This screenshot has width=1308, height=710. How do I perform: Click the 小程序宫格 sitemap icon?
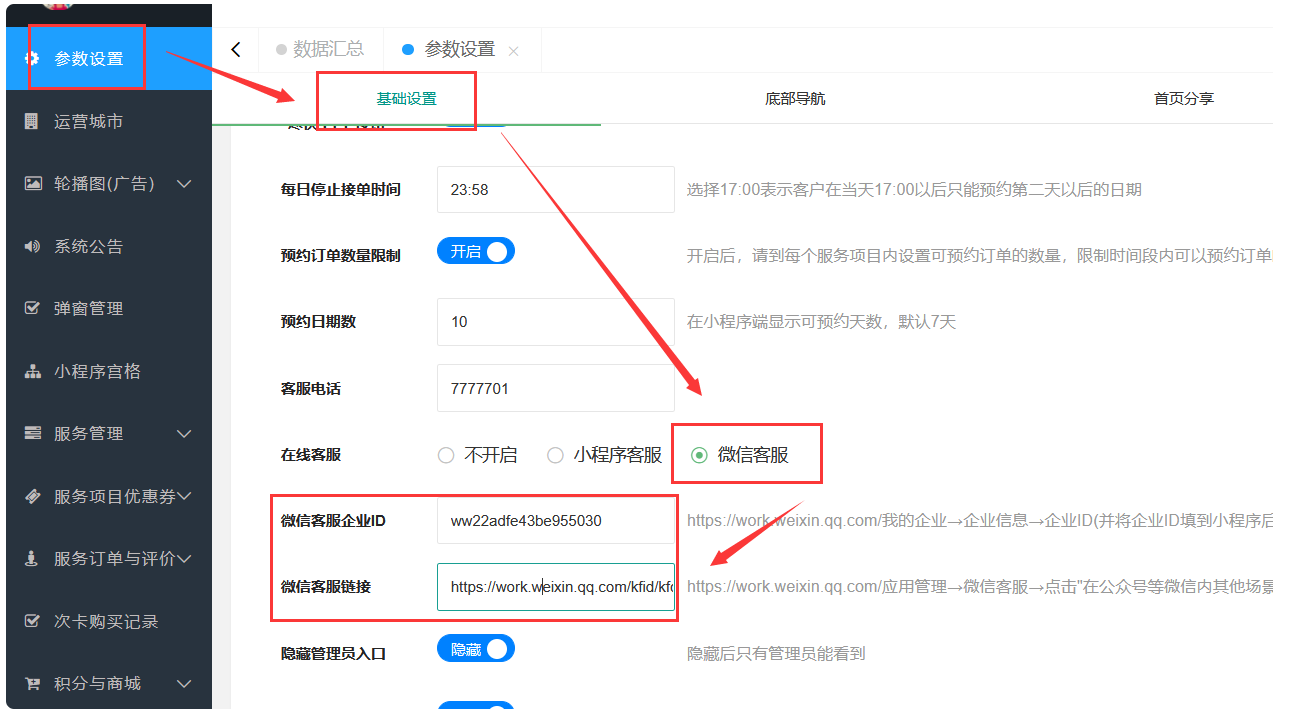point(32,371)
